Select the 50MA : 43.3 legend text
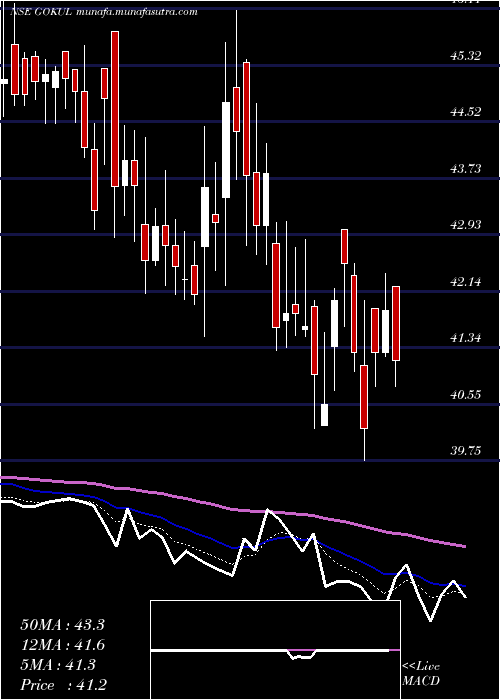 coord(62,625)
